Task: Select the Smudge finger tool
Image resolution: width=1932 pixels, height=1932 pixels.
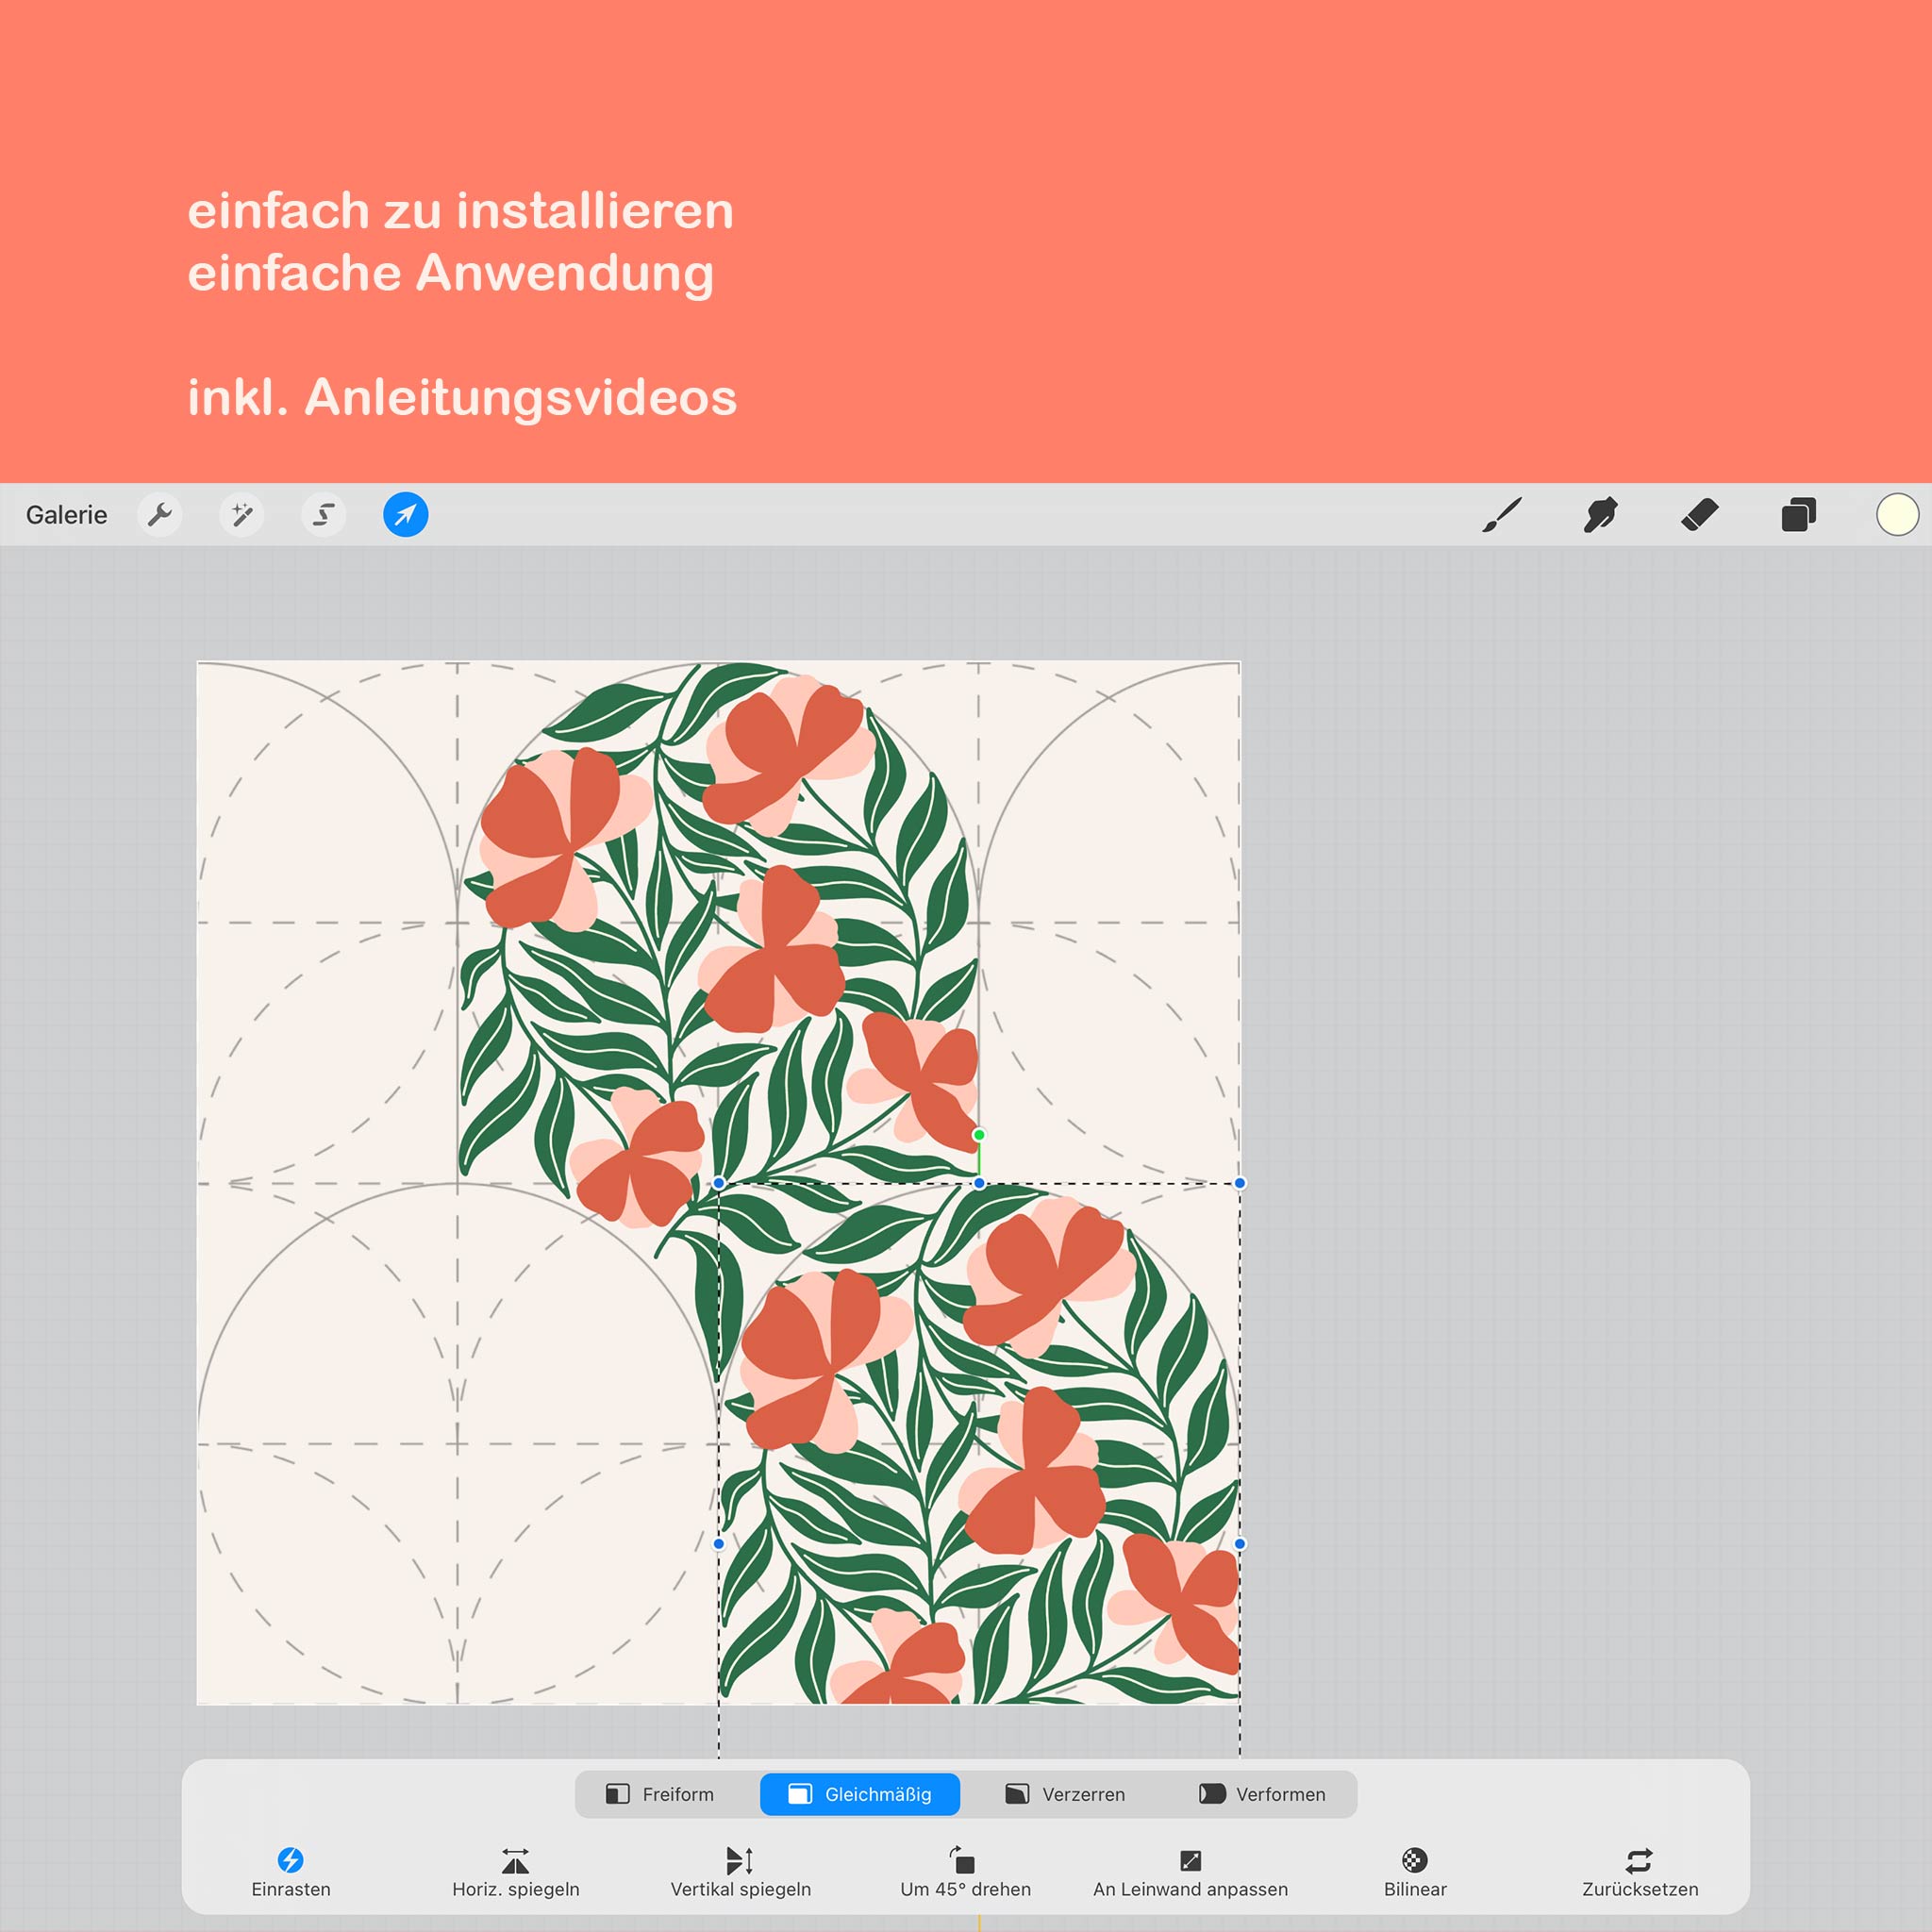Action: 1600,515
